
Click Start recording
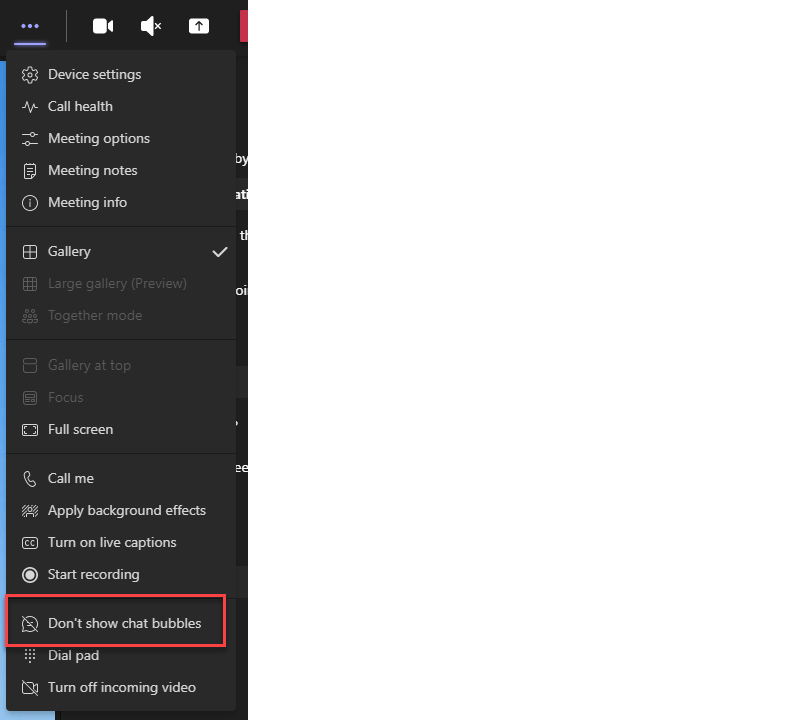[93, 574]
